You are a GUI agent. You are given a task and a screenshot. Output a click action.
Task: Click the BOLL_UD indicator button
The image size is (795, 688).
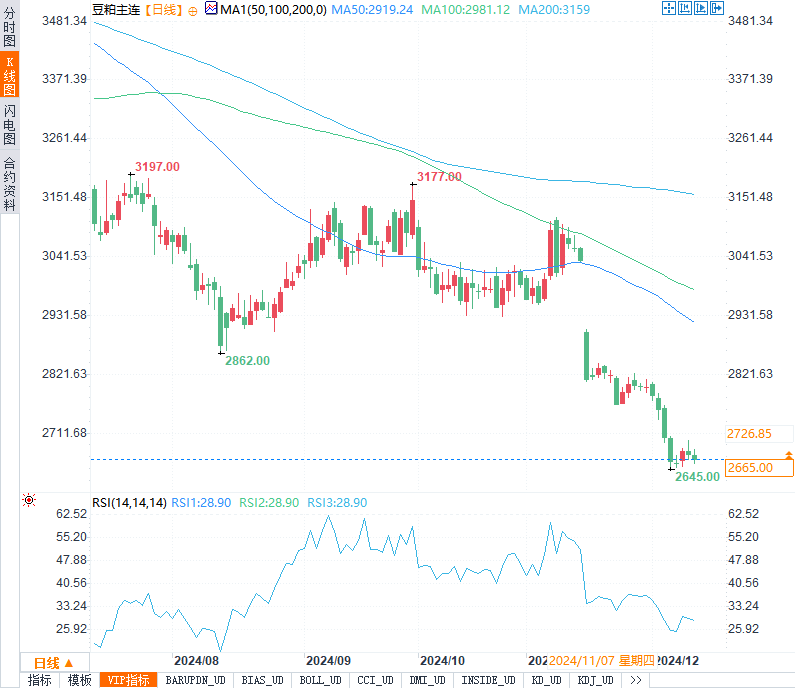click(320, 680)
